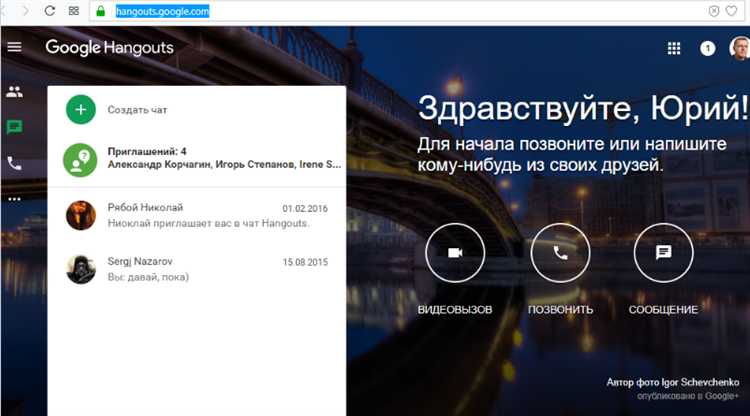Open the Contacts sidebar icon
Image resolution: width=750 pixels, height=416 pixels.
pos(14,92)
